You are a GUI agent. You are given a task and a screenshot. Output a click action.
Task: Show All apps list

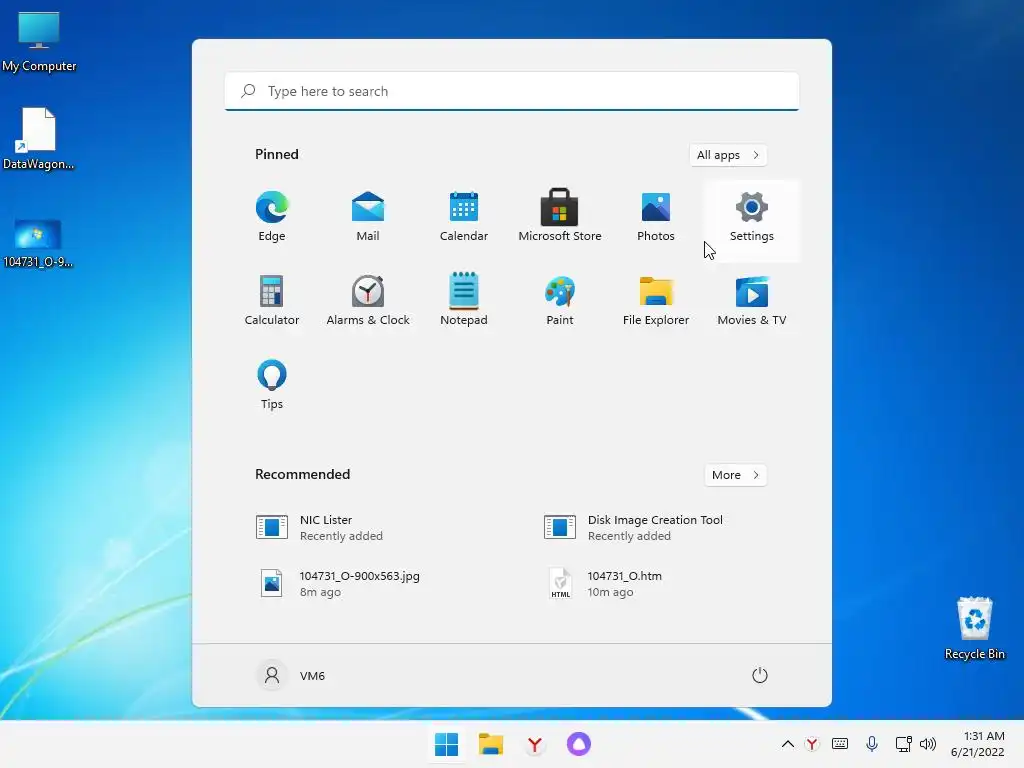[728, 155]
